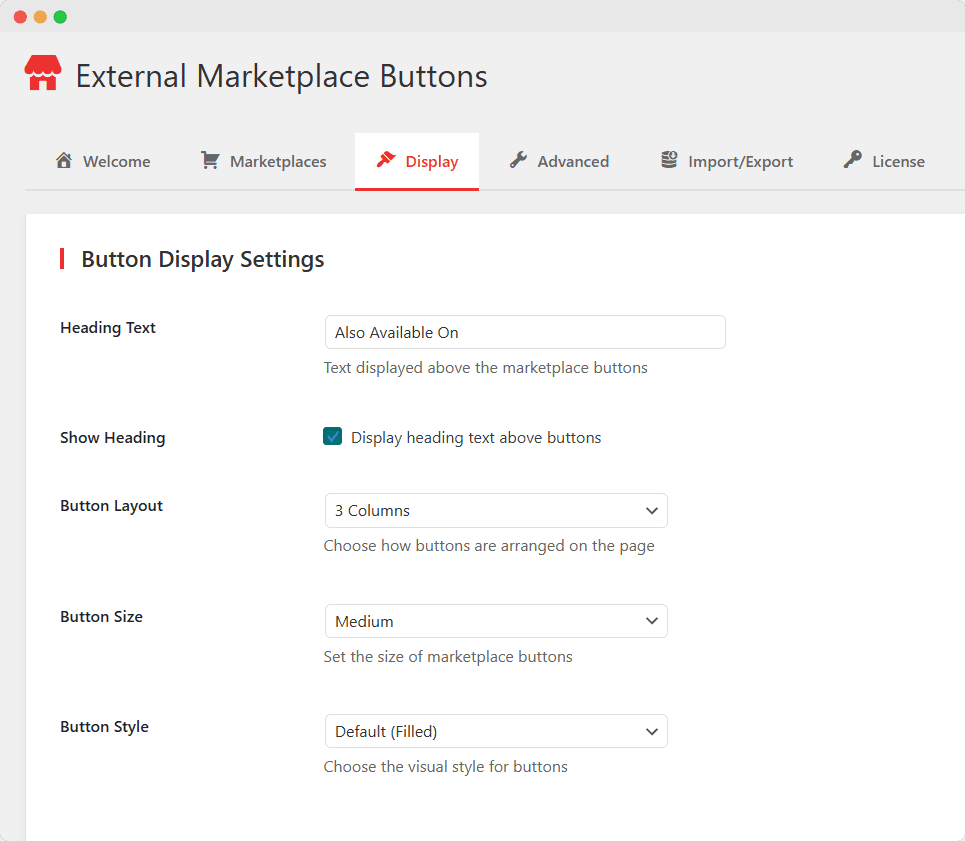Click inside the Heading Text input field
965x841 pixels.
coord(525,332)
